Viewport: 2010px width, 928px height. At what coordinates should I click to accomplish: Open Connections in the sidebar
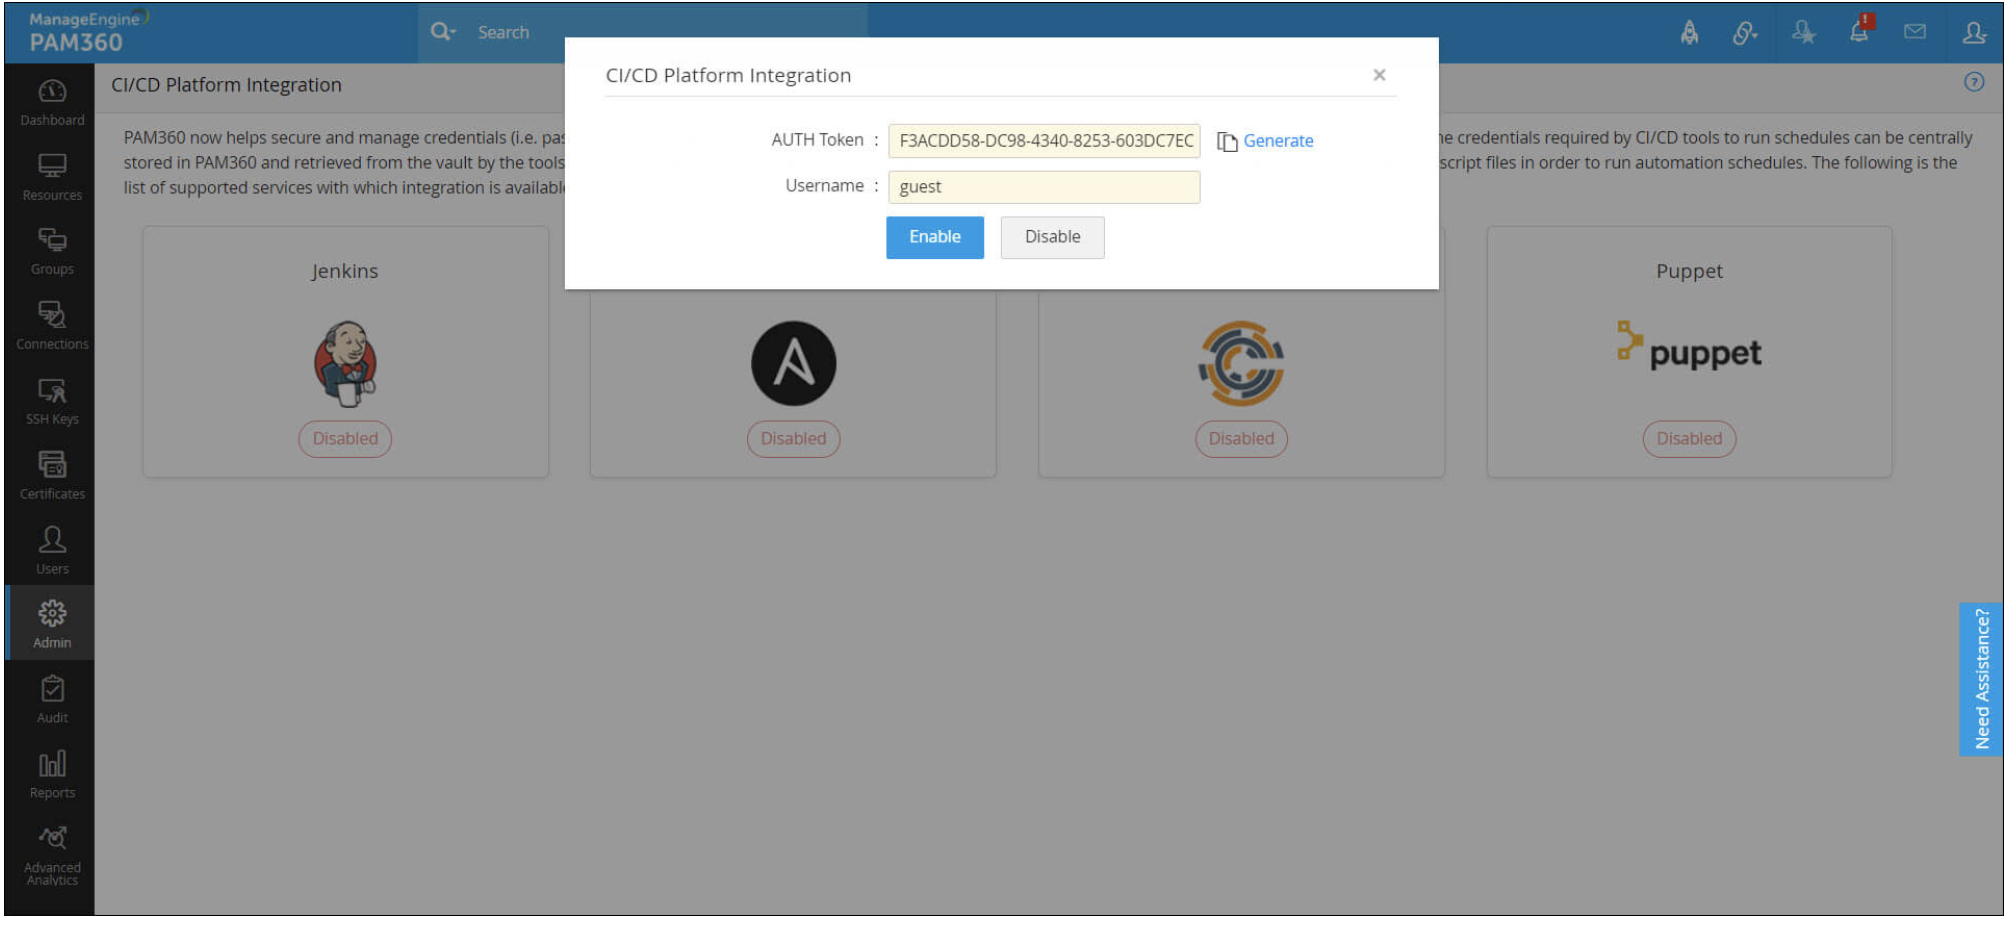coord(52,327)
